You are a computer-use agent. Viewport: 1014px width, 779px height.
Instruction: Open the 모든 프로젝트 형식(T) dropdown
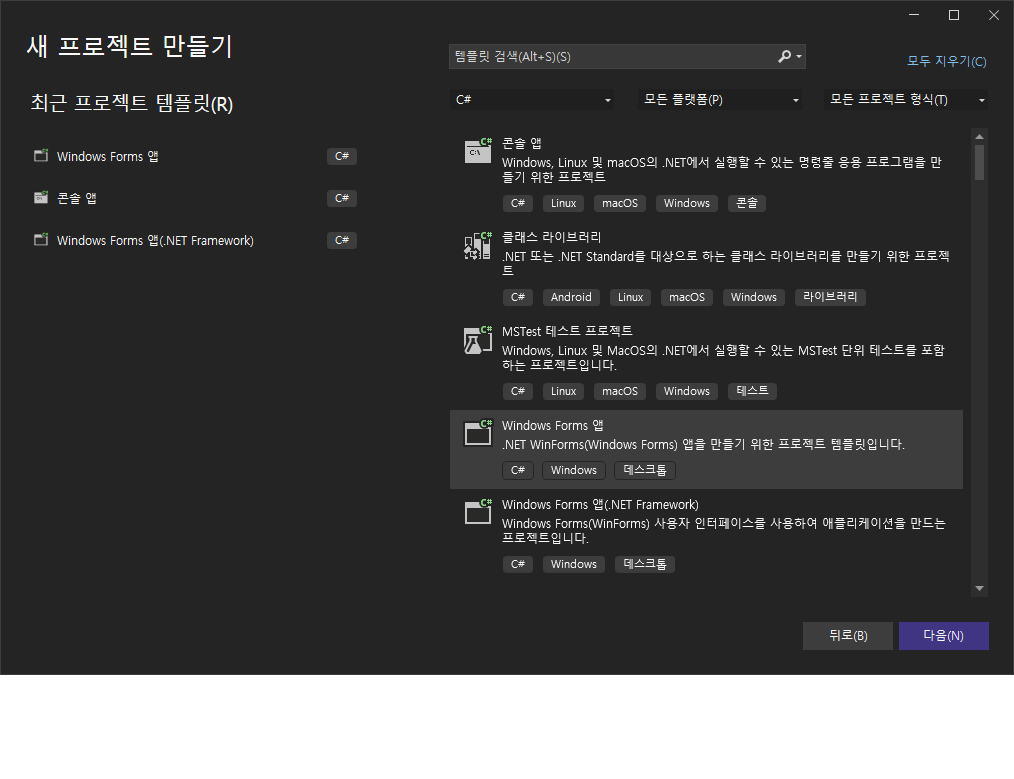click(905, 100)
